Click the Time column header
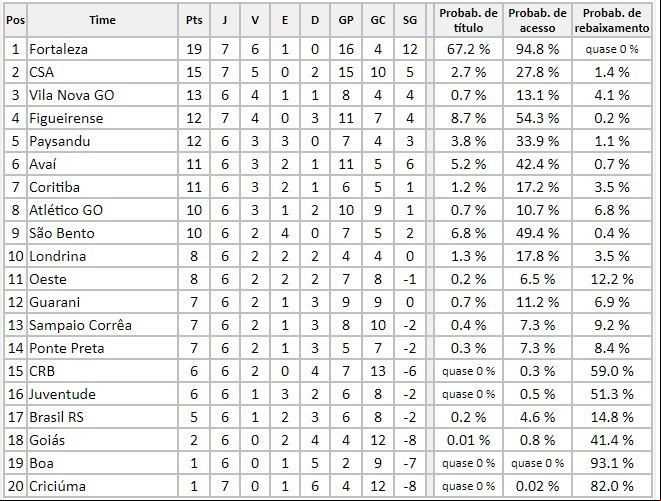Screen dimensions: 661x501 102,20
